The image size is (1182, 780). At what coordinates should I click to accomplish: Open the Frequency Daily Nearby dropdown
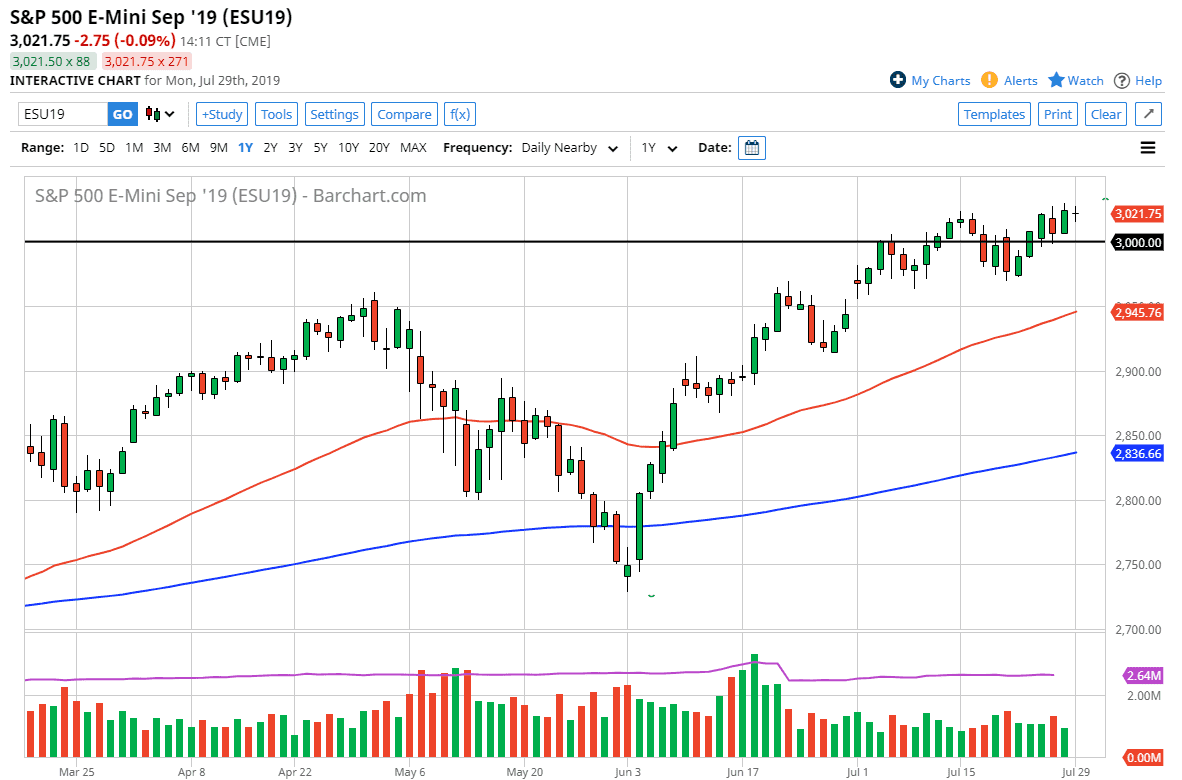coord(570,147)
